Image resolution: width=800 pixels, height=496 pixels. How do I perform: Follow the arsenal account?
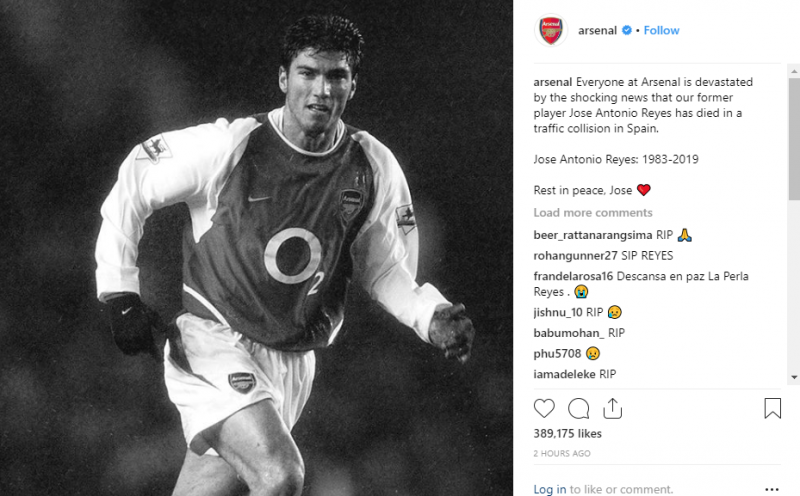(662, 31)
